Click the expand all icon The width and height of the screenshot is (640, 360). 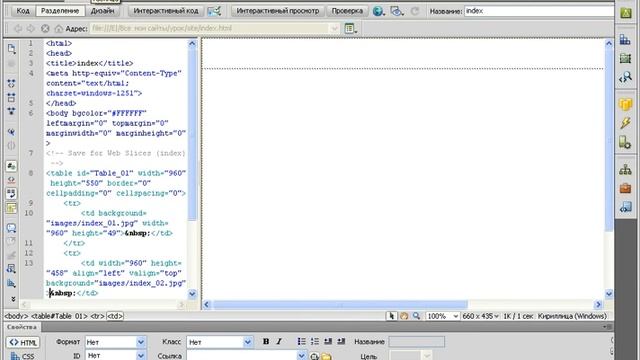pyautogui.click(x=11, y=111)
